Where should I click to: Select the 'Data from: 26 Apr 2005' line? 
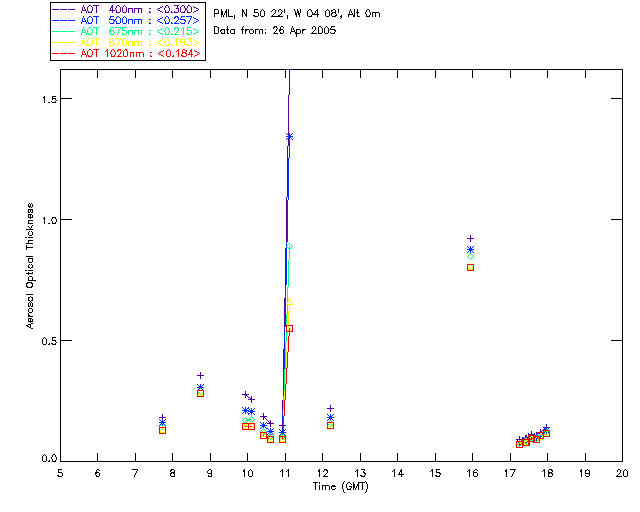coord(275,31)
